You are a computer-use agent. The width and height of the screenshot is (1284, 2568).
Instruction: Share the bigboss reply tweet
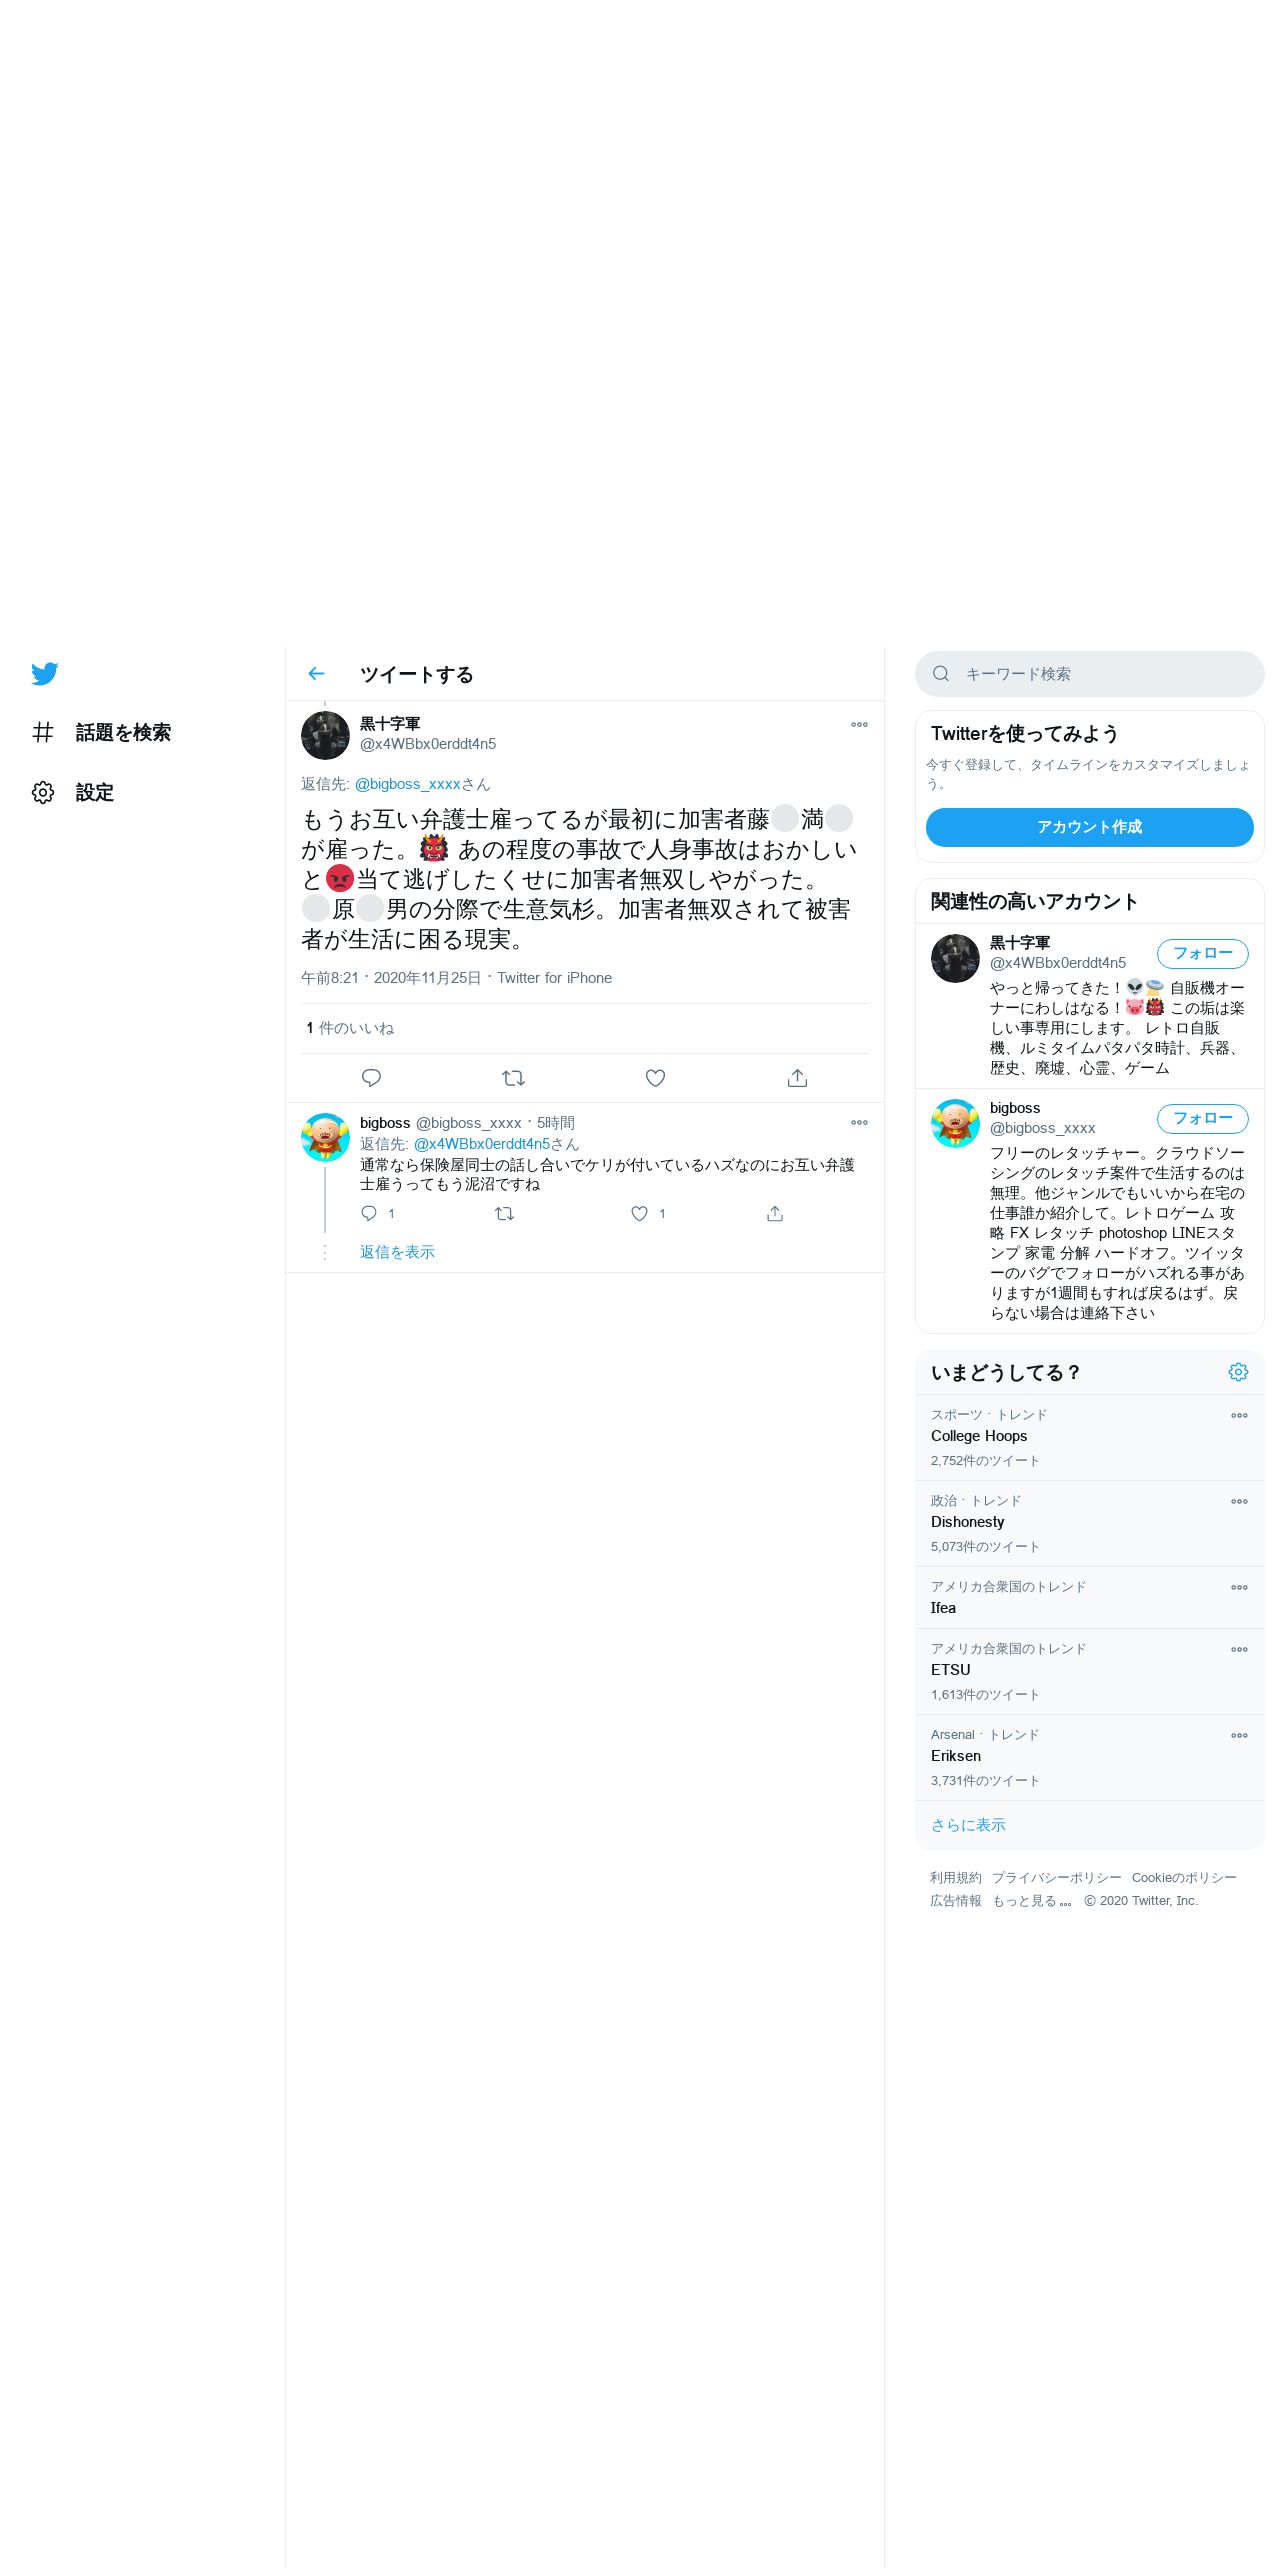click(774, 1213)
